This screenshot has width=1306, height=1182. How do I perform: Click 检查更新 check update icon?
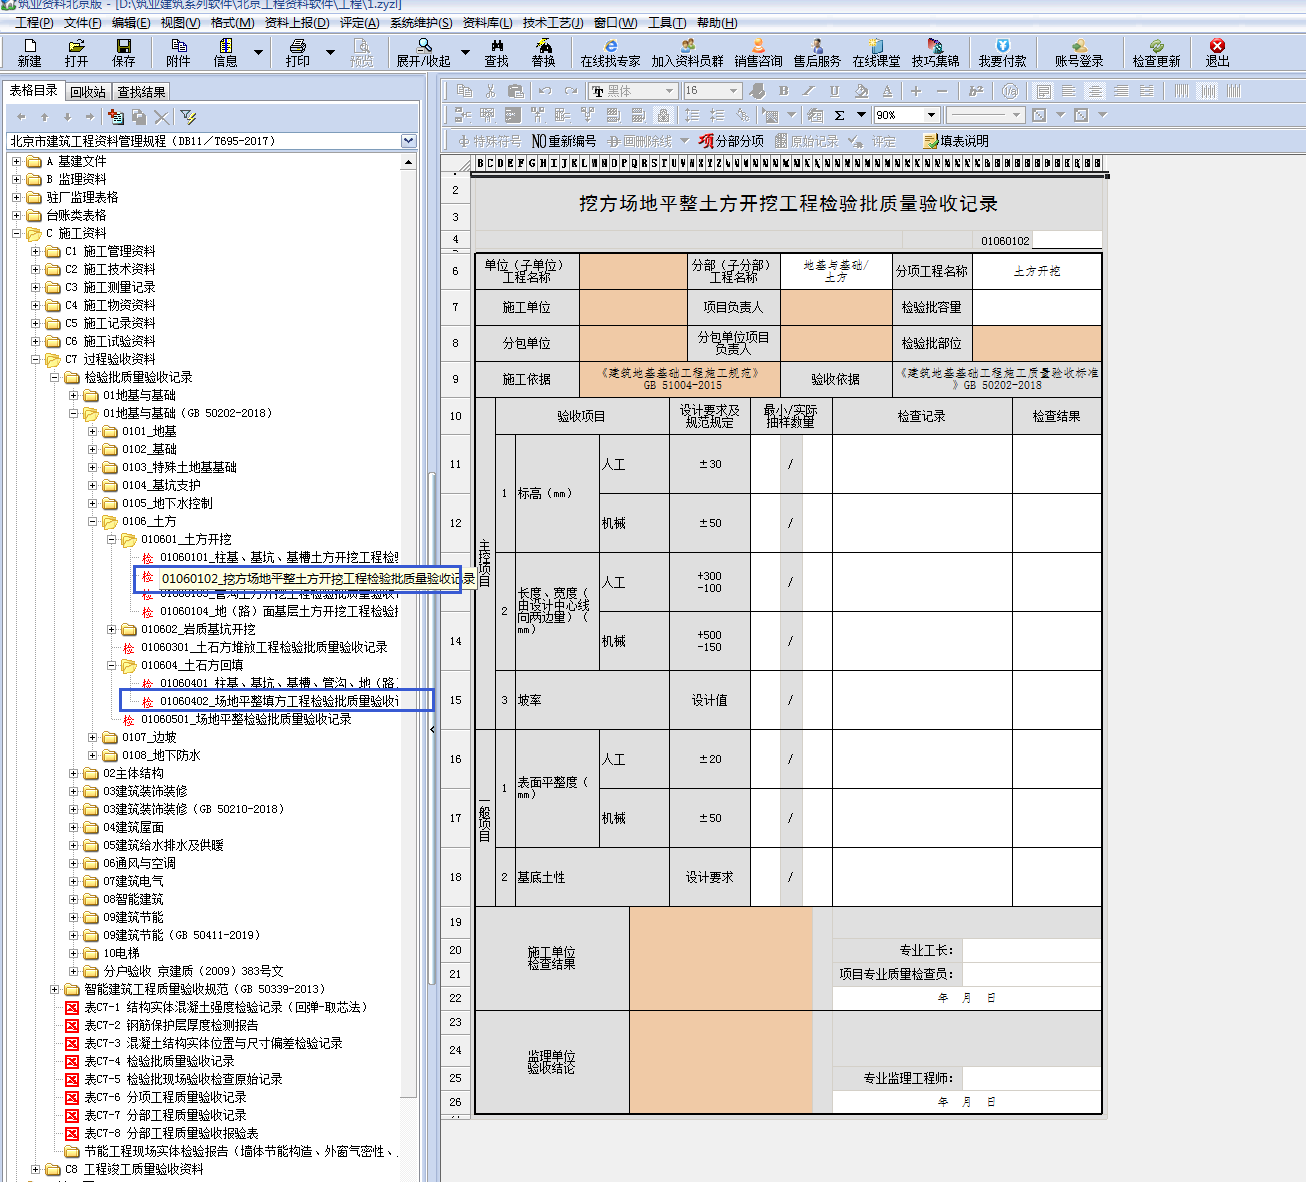click(1156, 52)
